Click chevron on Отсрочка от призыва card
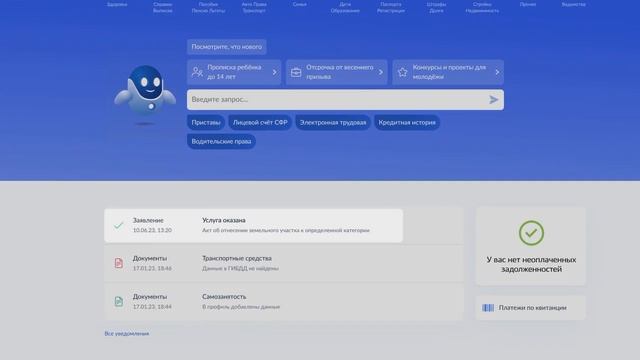Screen dimensions: 640x360 (380, 72)
